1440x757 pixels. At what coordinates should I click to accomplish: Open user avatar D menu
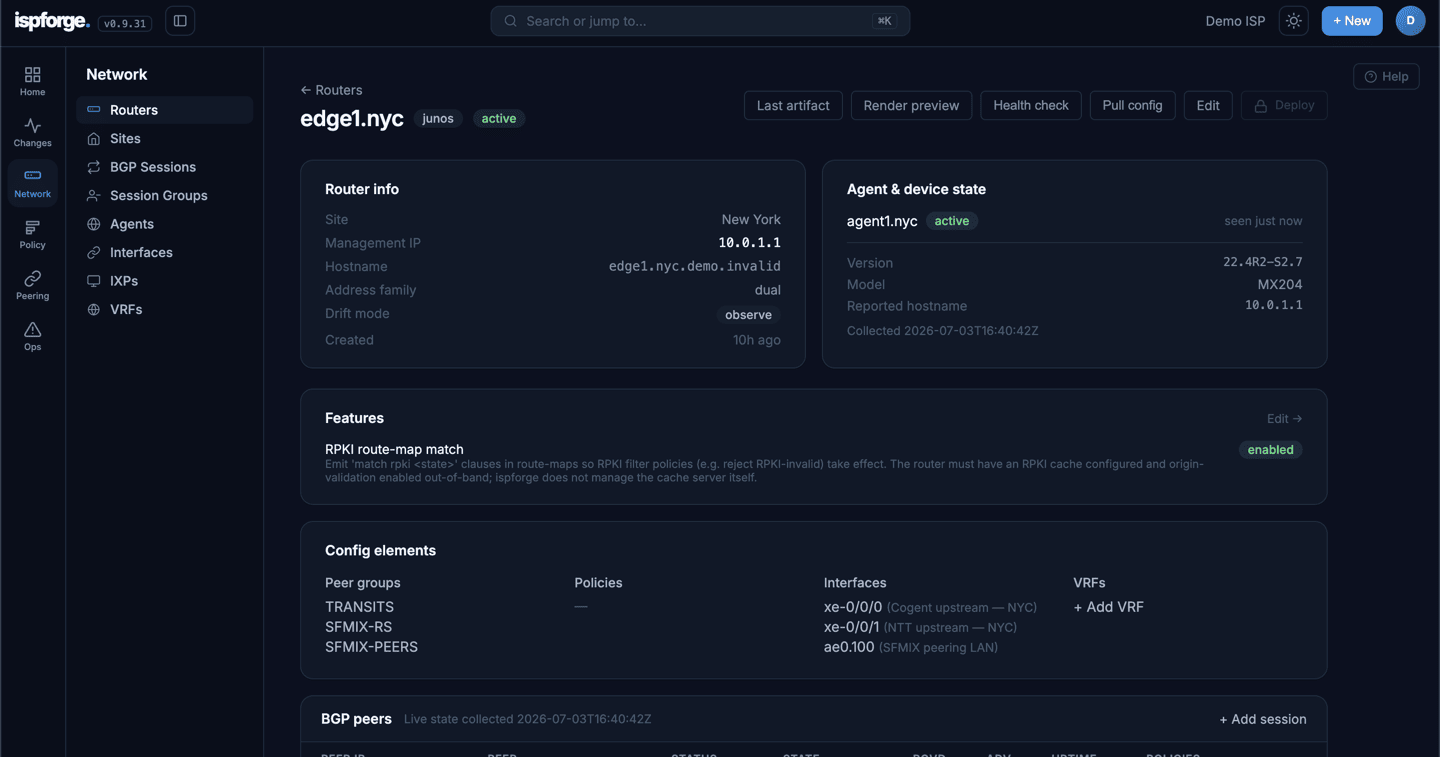(1410, 21)
